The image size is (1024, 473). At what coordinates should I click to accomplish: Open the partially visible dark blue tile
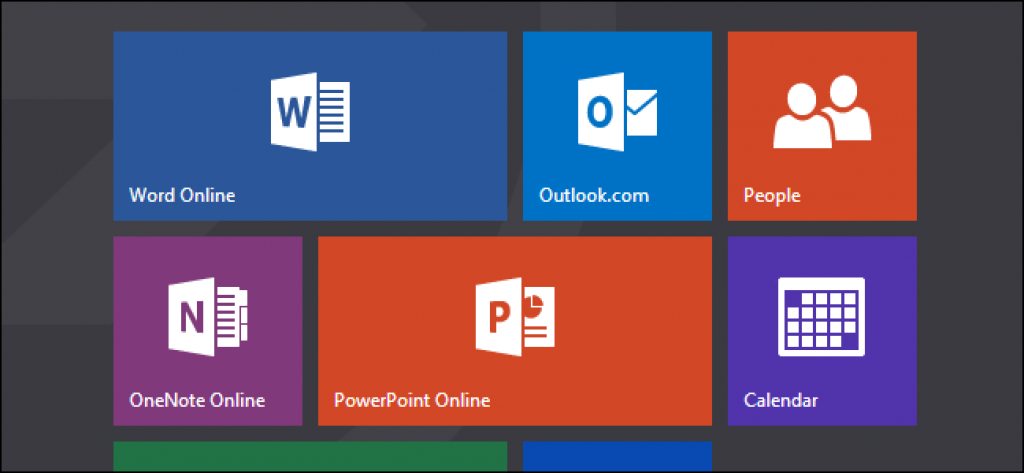click(x=617, y=456)
